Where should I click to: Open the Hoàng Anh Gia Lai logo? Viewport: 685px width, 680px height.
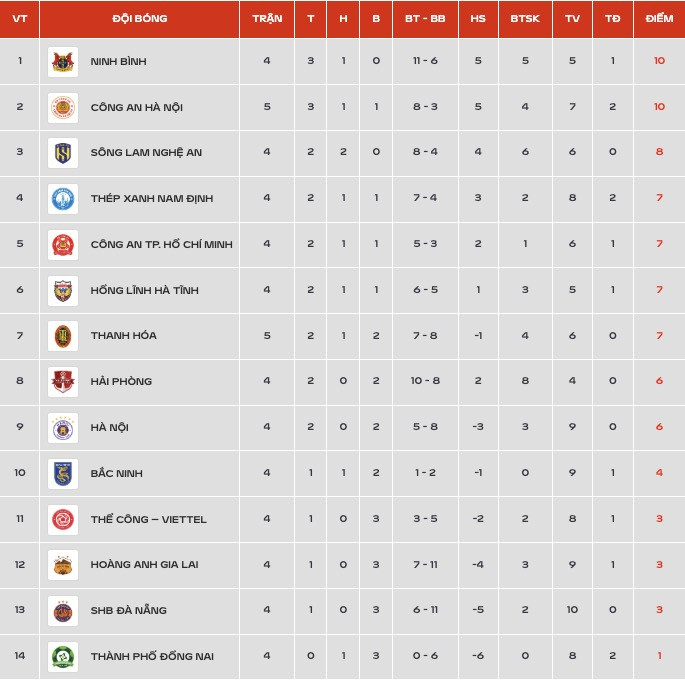tap(63, 565)
